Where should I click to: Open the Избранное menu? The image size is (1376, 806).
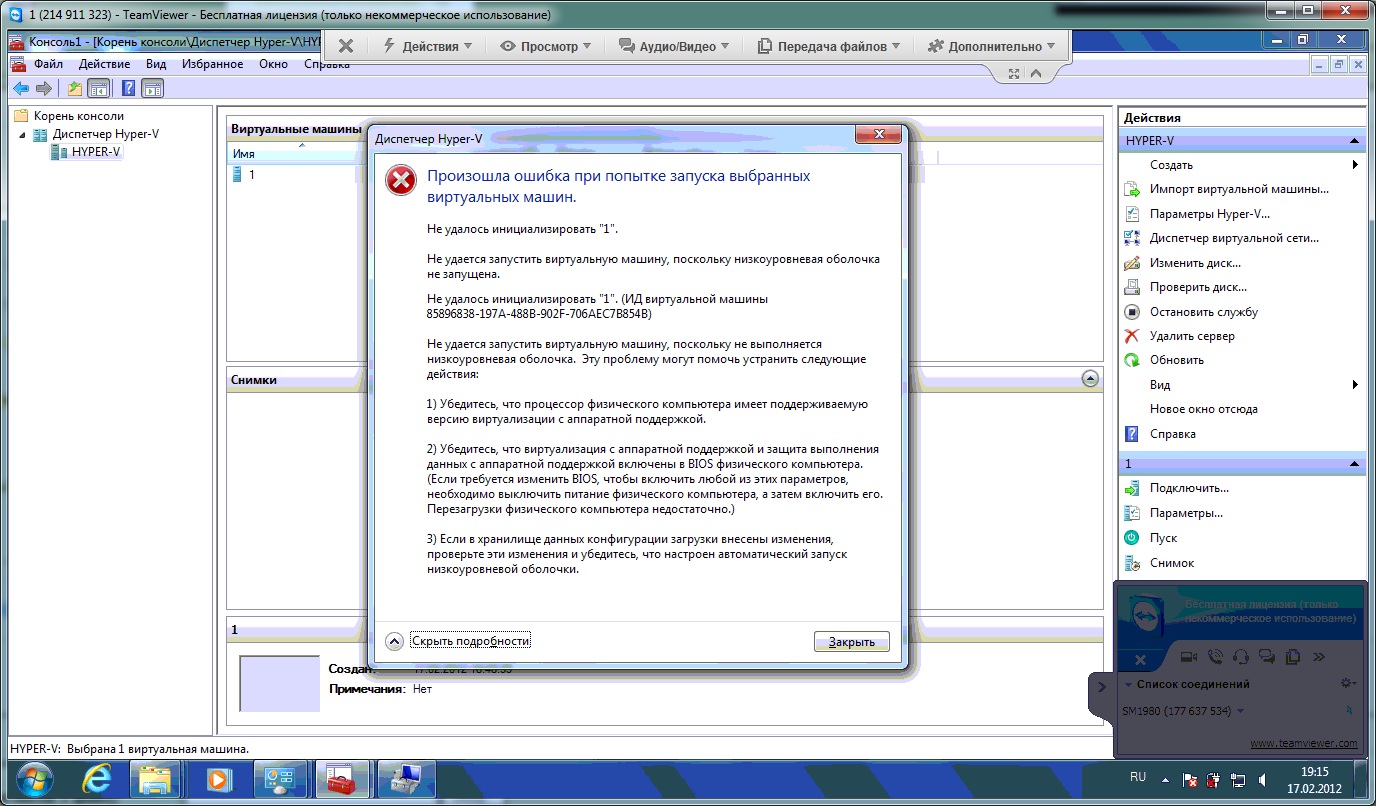click(212, 64)
